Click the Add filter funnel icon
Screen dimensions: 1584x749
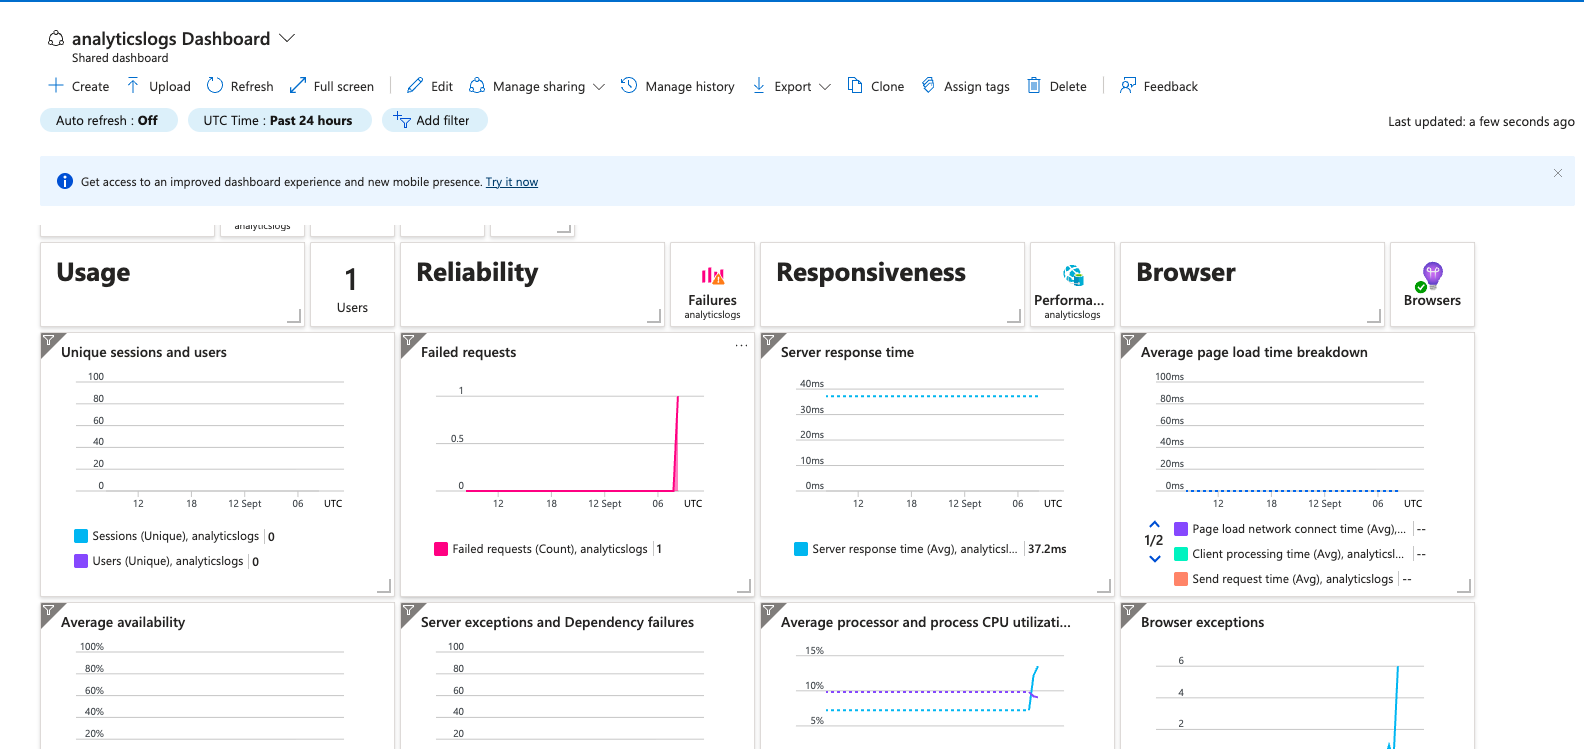click(x=402, y=120)
